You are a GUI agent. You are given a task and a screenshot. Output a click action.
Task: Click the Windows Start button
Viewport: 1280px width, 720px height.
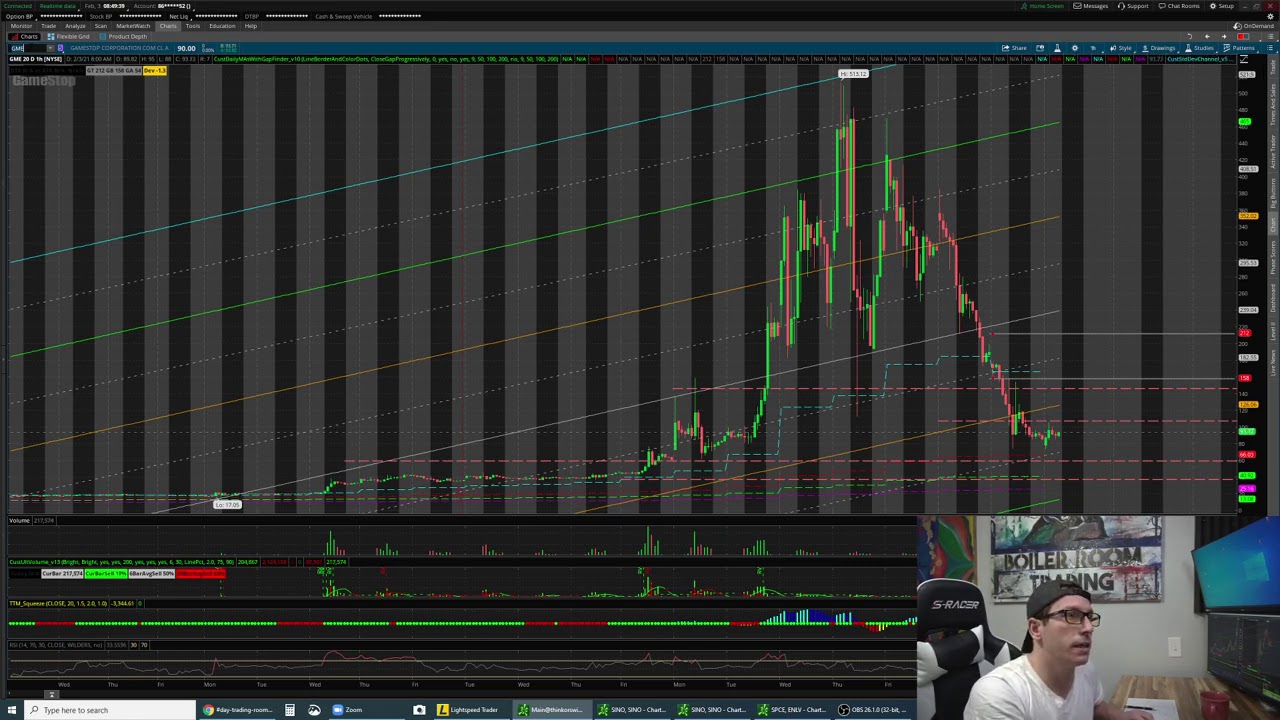[11, 710]
